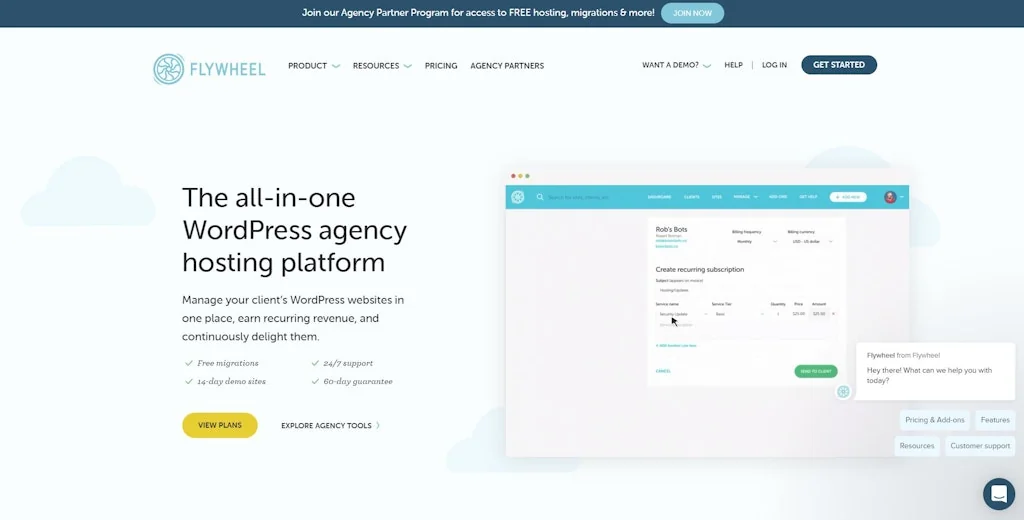Choose the Customer support chat option

click(x=980, y=446)
